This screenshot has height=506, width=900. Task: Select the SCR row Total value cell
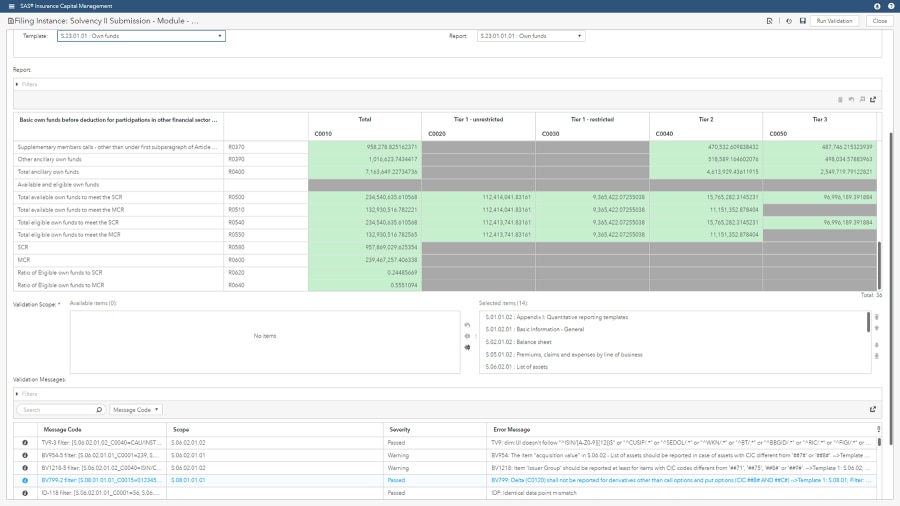[364, 247]
